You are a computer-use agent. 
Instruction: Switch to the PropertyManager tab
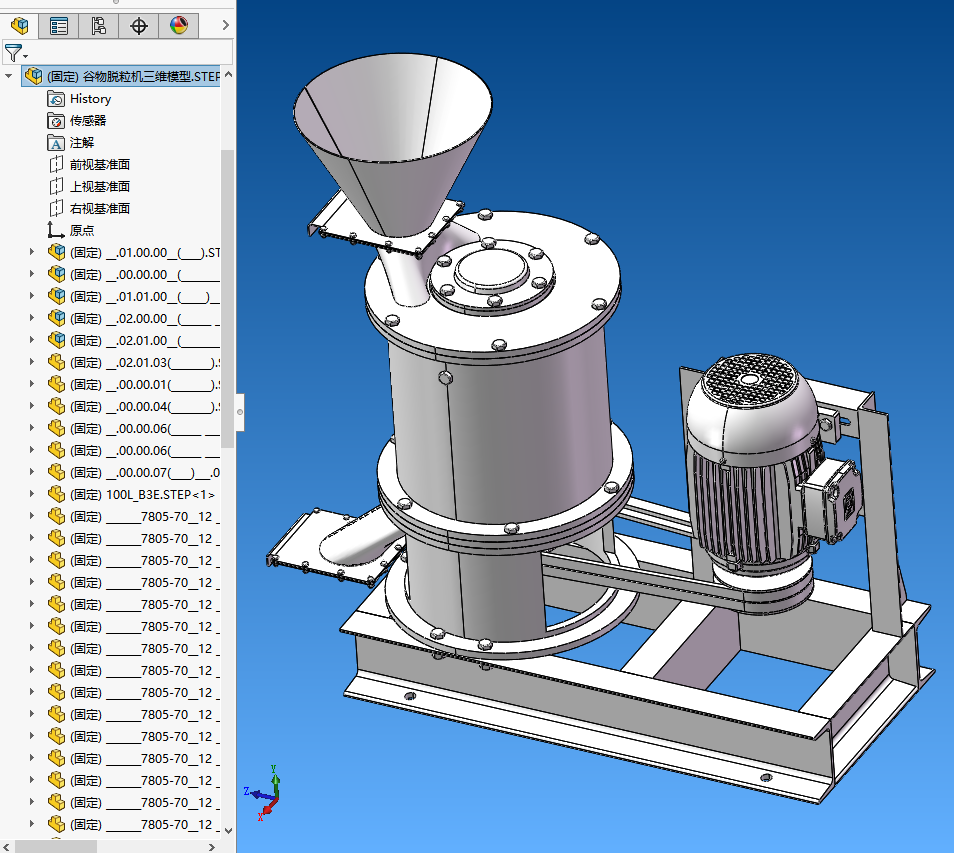click(59, 26)
